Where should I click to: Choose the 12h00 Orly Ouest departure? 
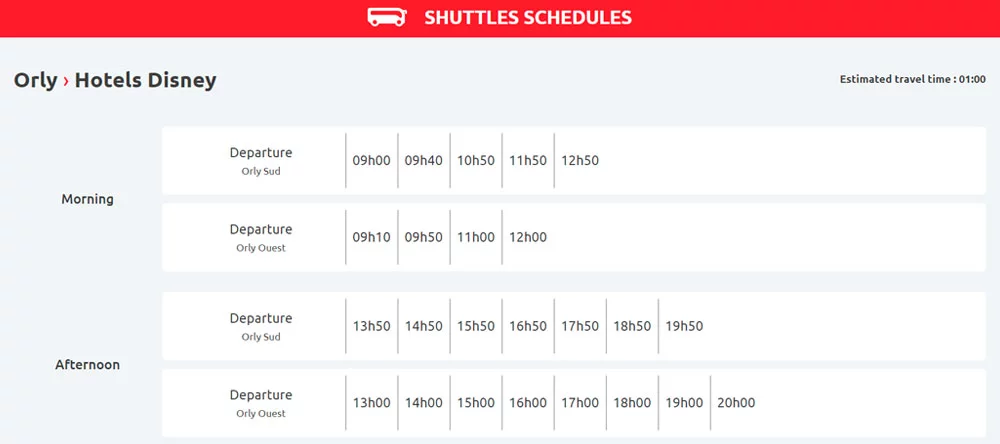click(x=528, y=237)
